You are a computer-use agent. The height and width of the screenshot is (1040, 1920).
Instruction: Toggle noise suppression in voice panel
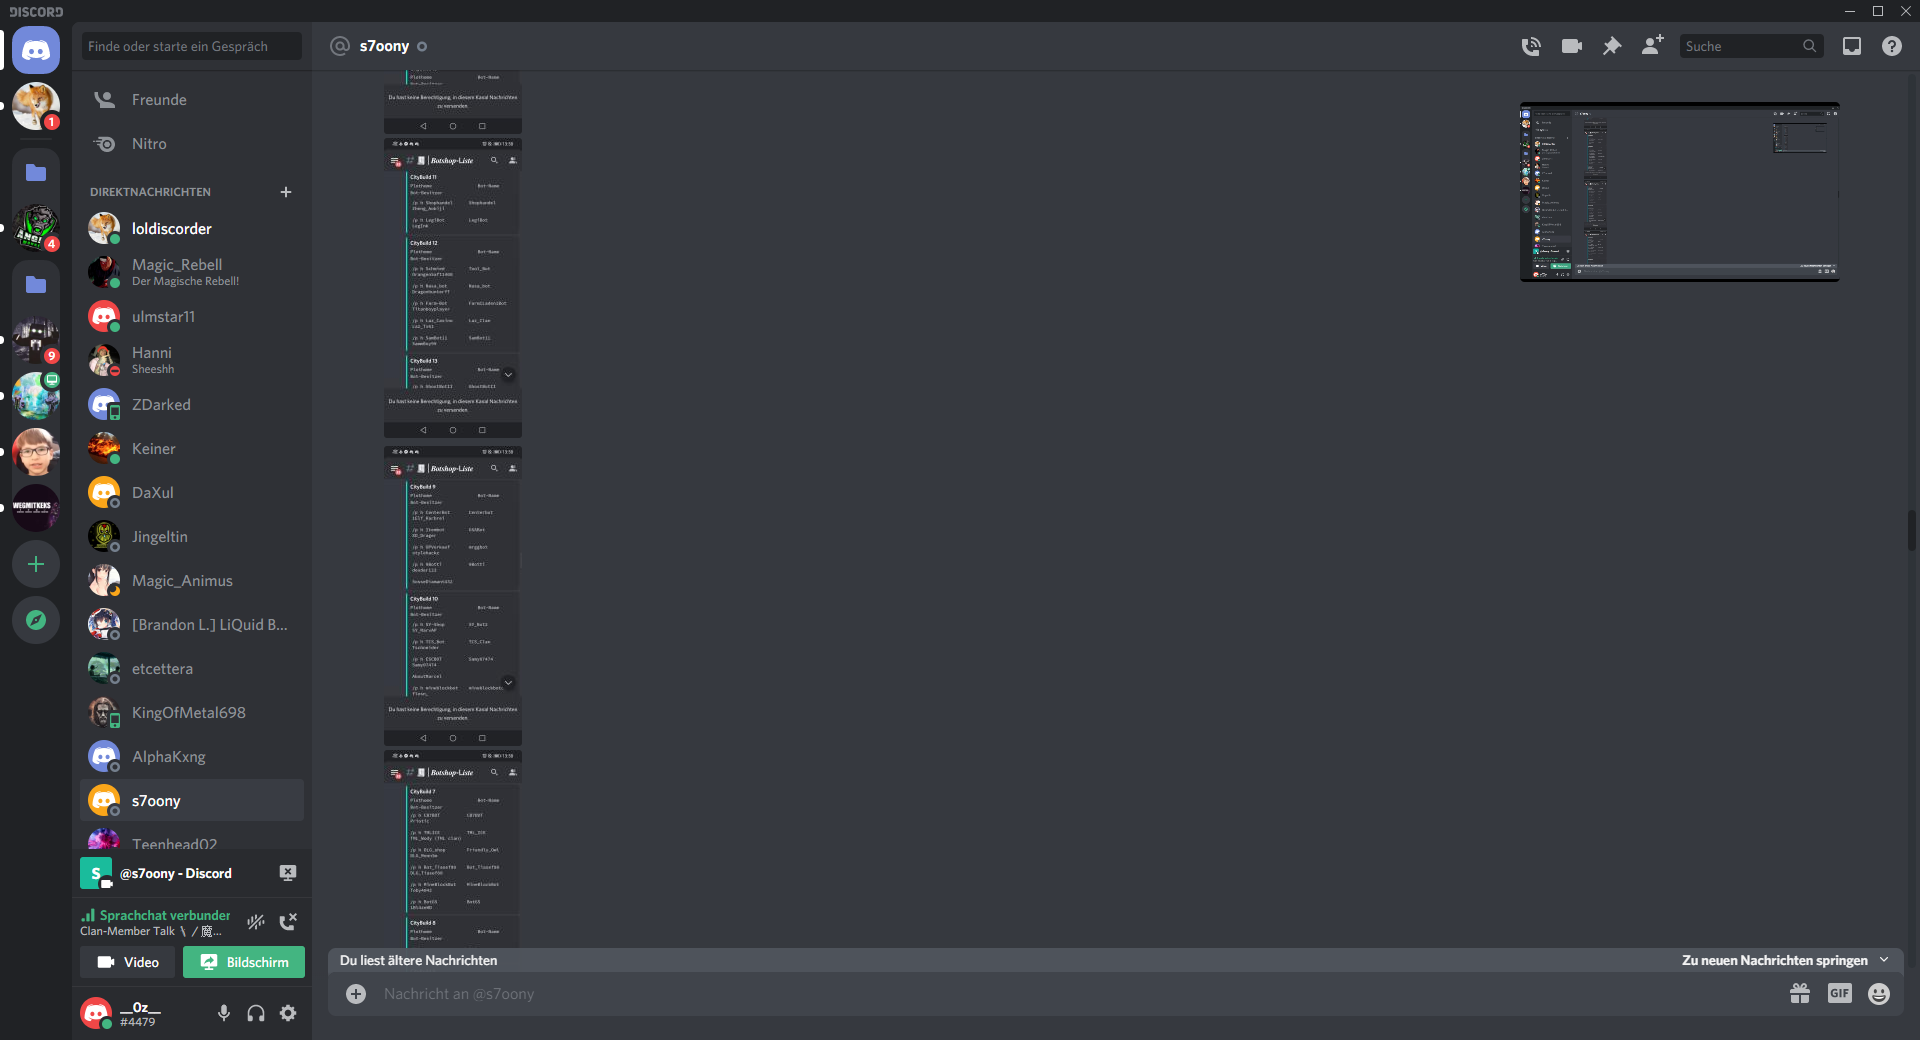(x=256, y=922)
